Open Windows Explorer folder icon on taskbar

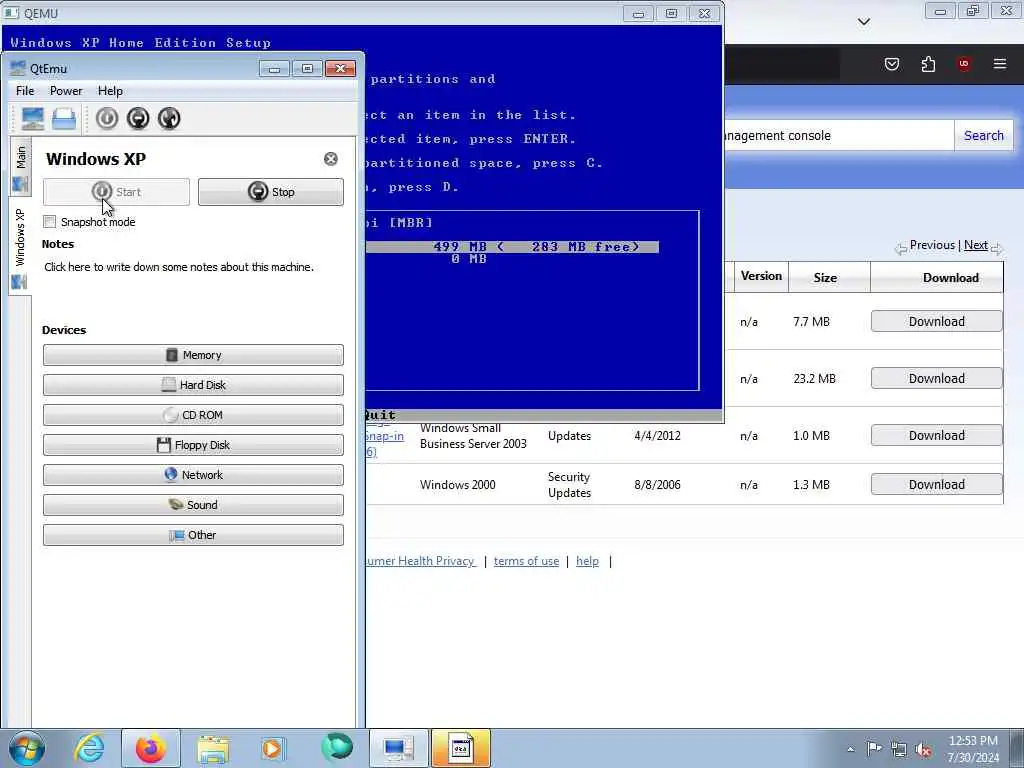(x=213, y=748)
